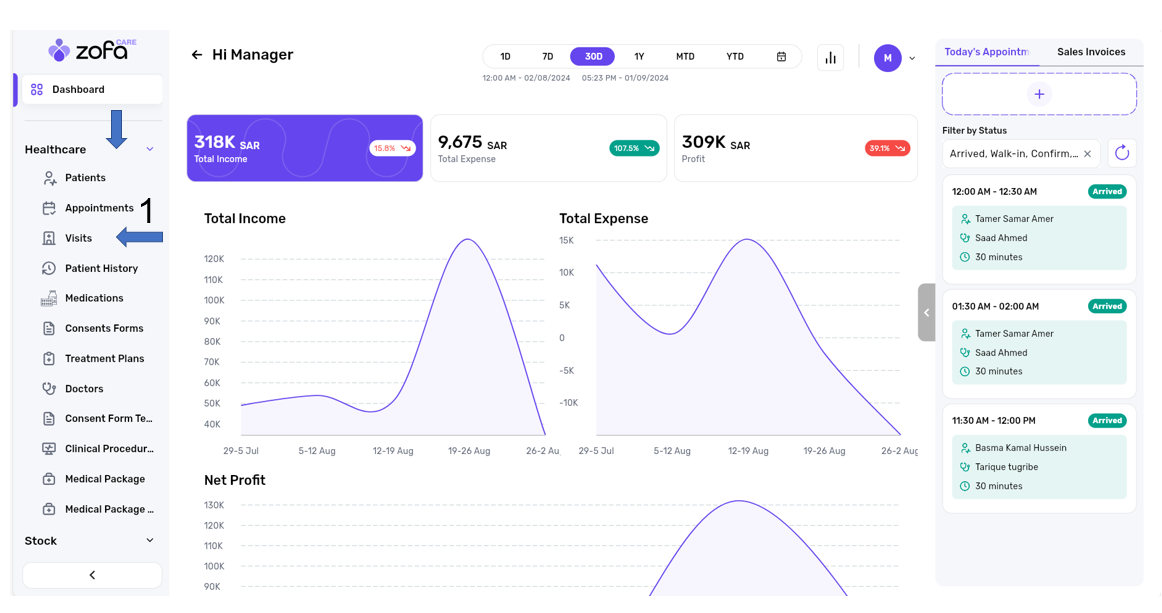Click the bar chart view icon

tap(830, 58)
